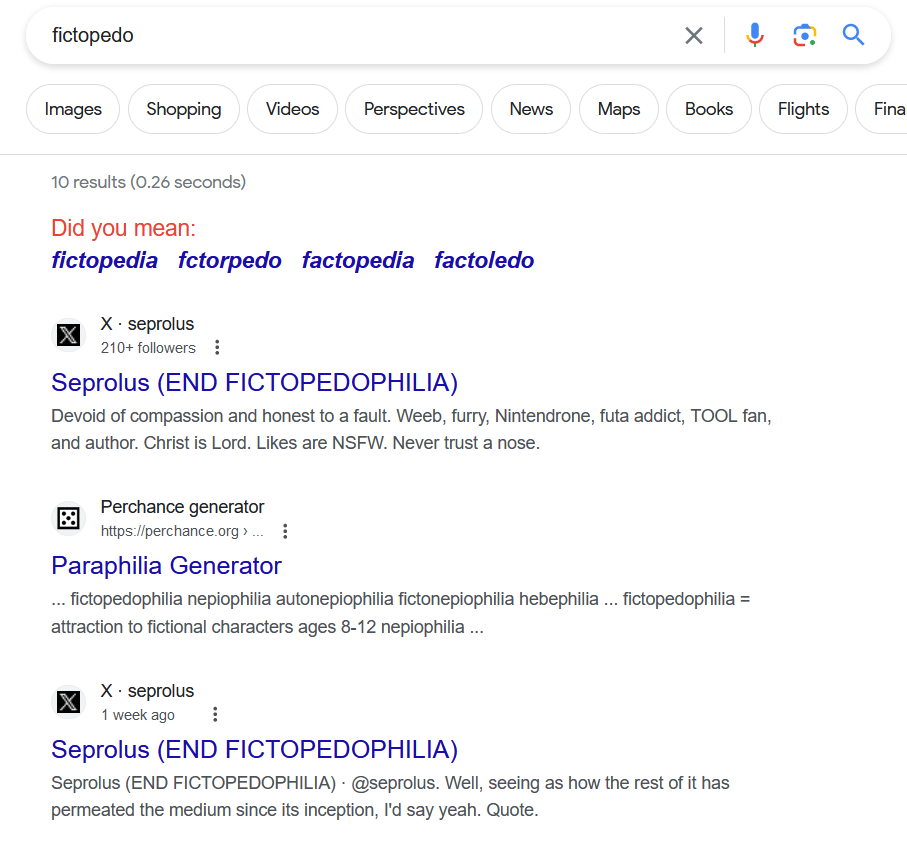Switch to the Videos filter
907x846 pixels.
[x=292, y=109]
